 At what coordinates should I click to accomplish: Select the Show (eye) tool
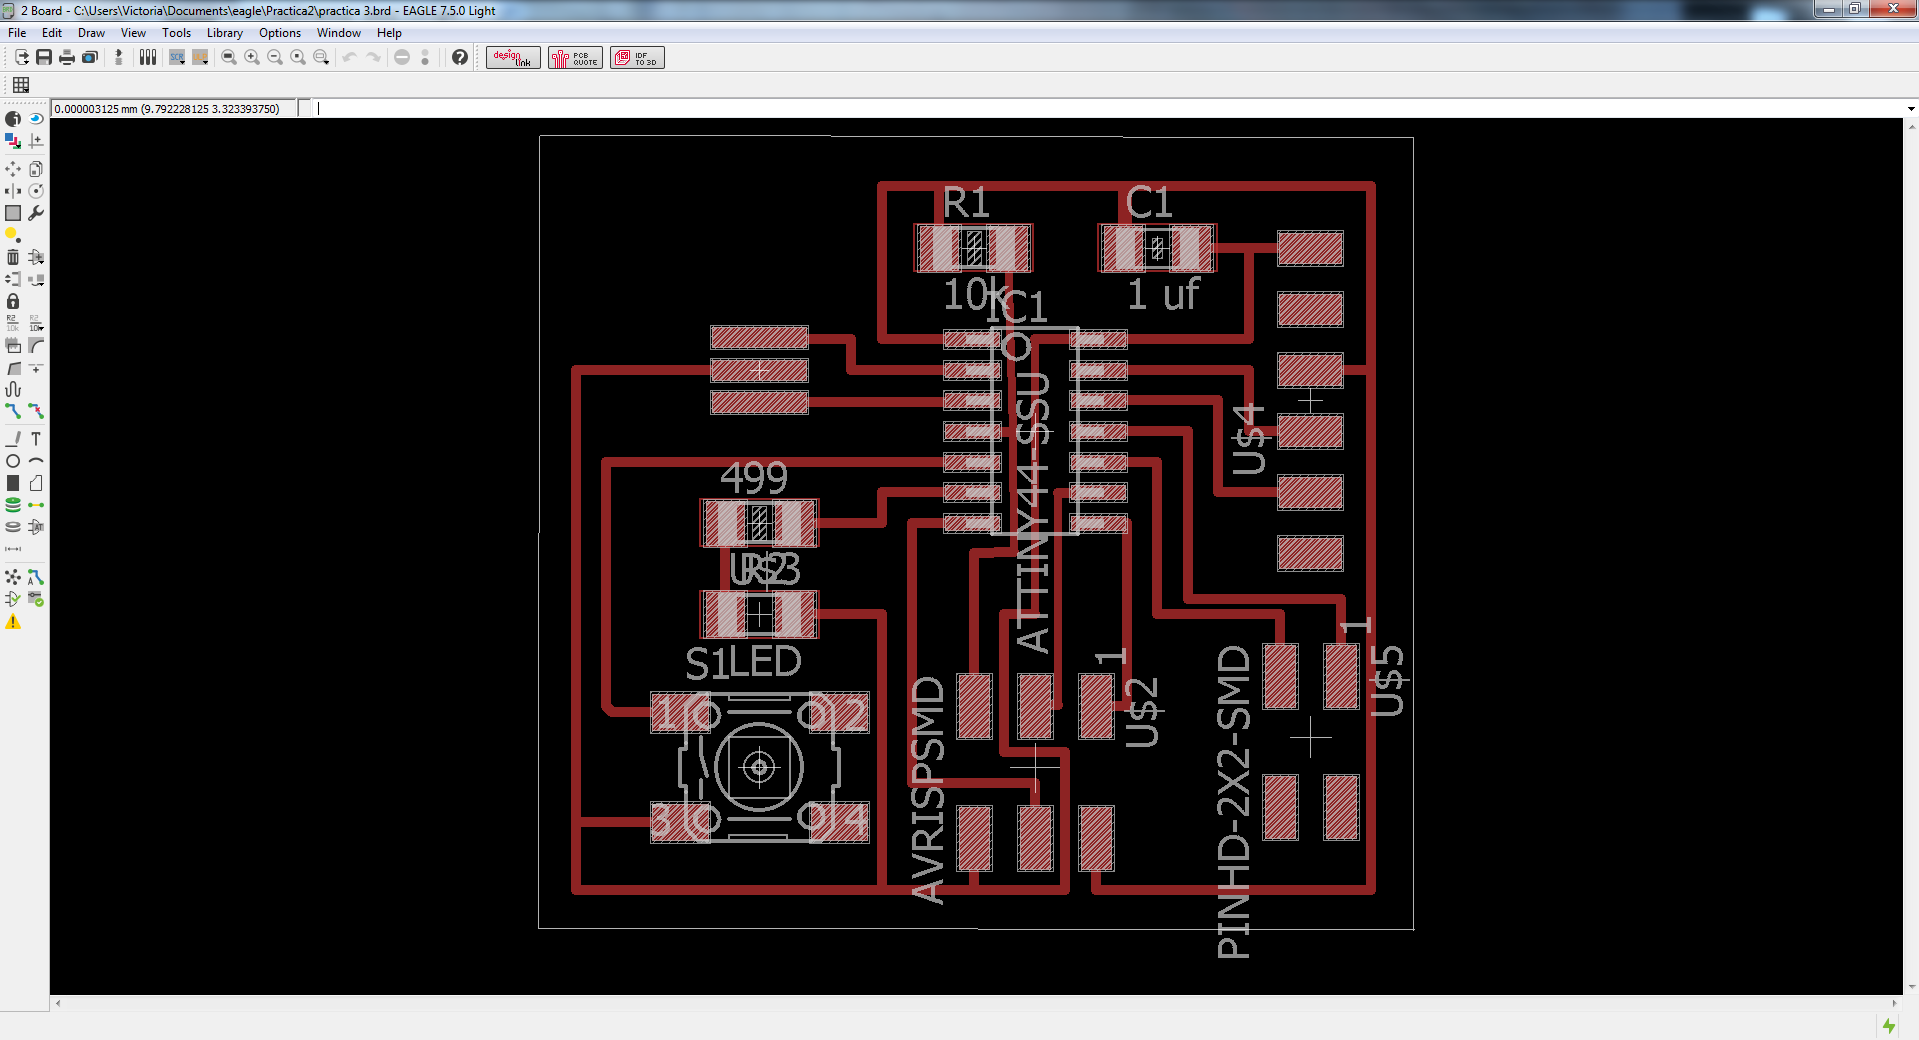(36, 119)
